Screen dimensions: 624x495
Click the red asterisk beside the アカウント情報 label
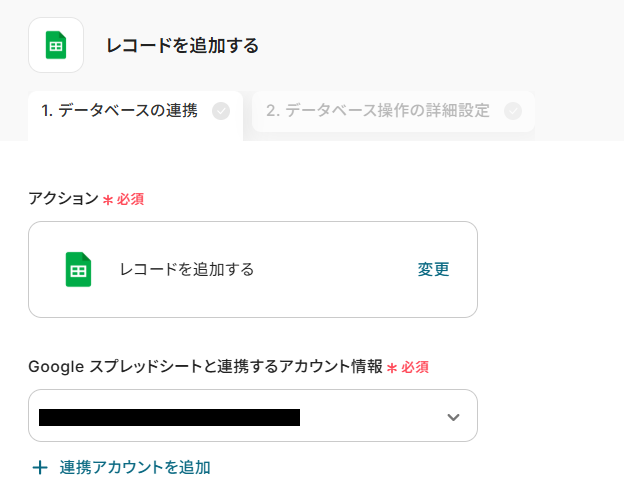pyautogui.click(x=392, y=367)
